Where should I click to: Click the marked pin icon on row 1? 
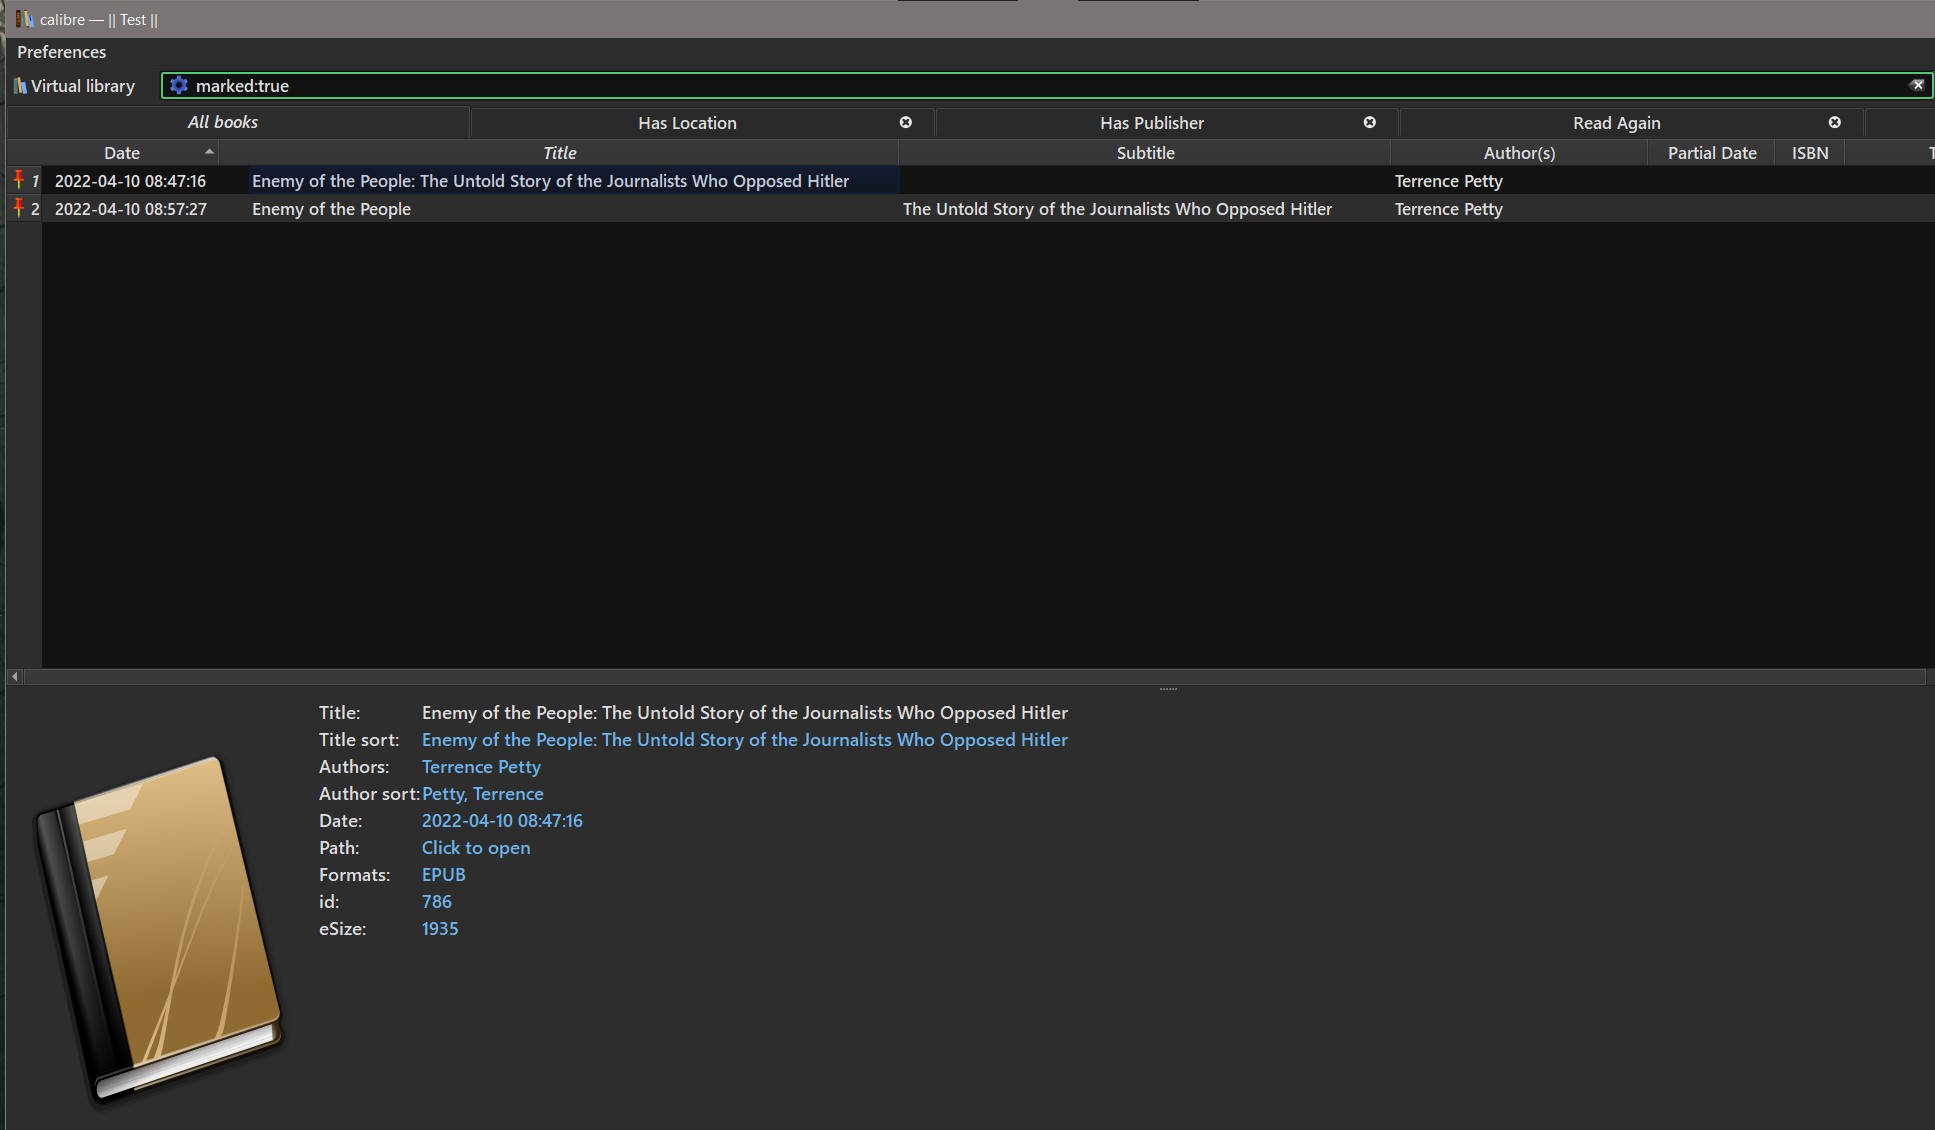coord(18,180)
